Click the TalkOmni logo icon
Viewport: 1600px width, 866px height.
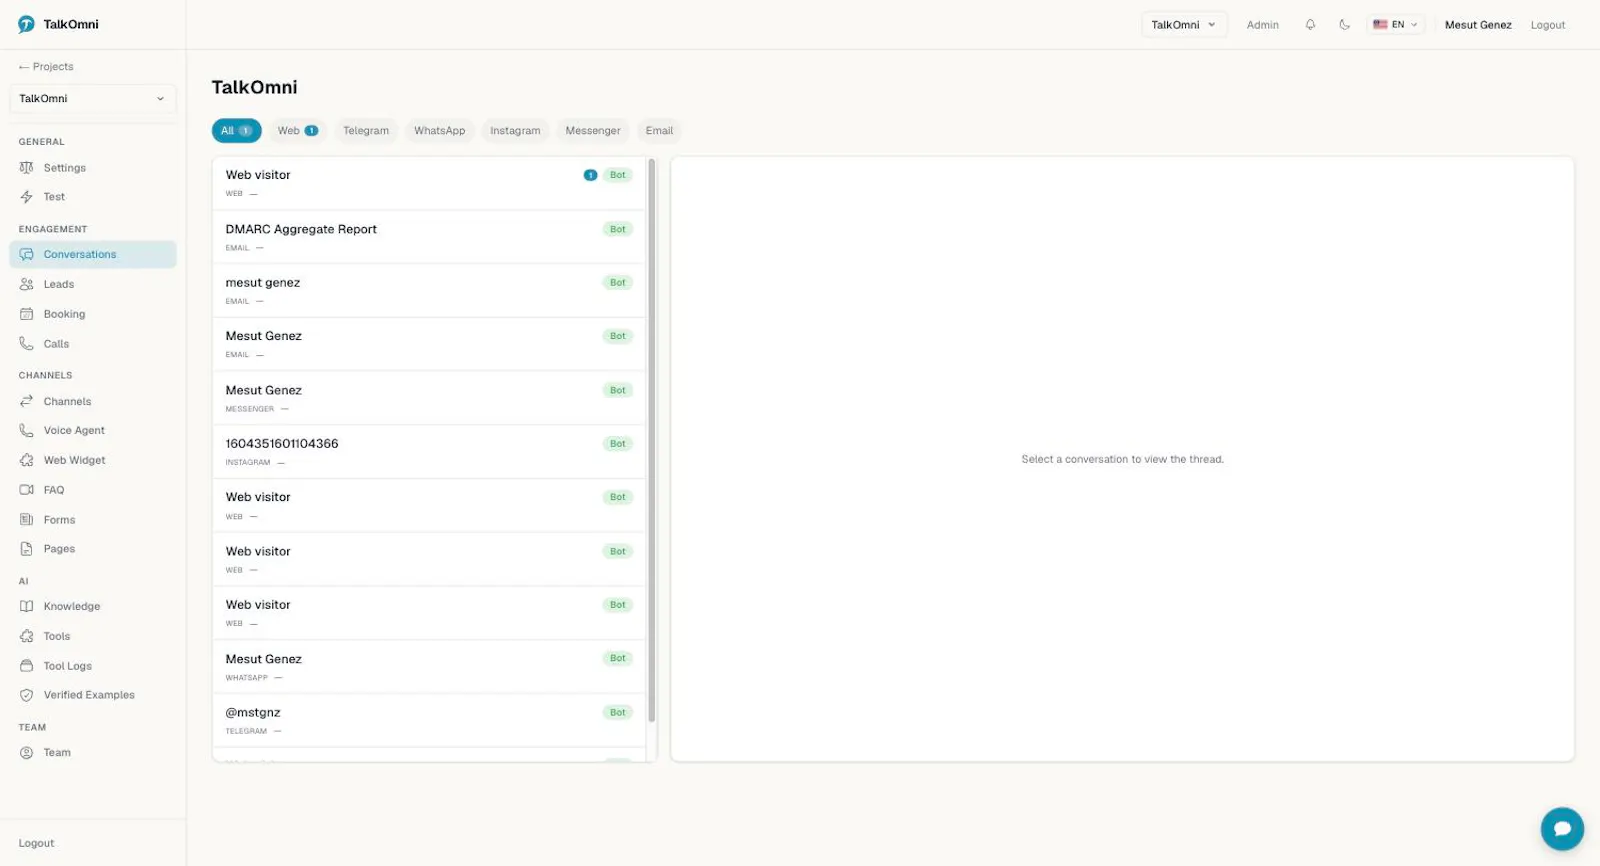coord(26,24)
